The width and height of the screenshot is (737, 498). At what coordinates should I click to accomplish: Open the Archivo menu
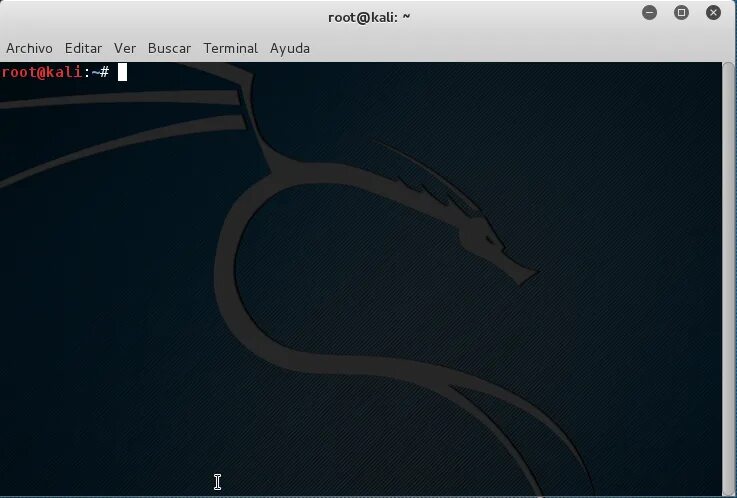29,48
